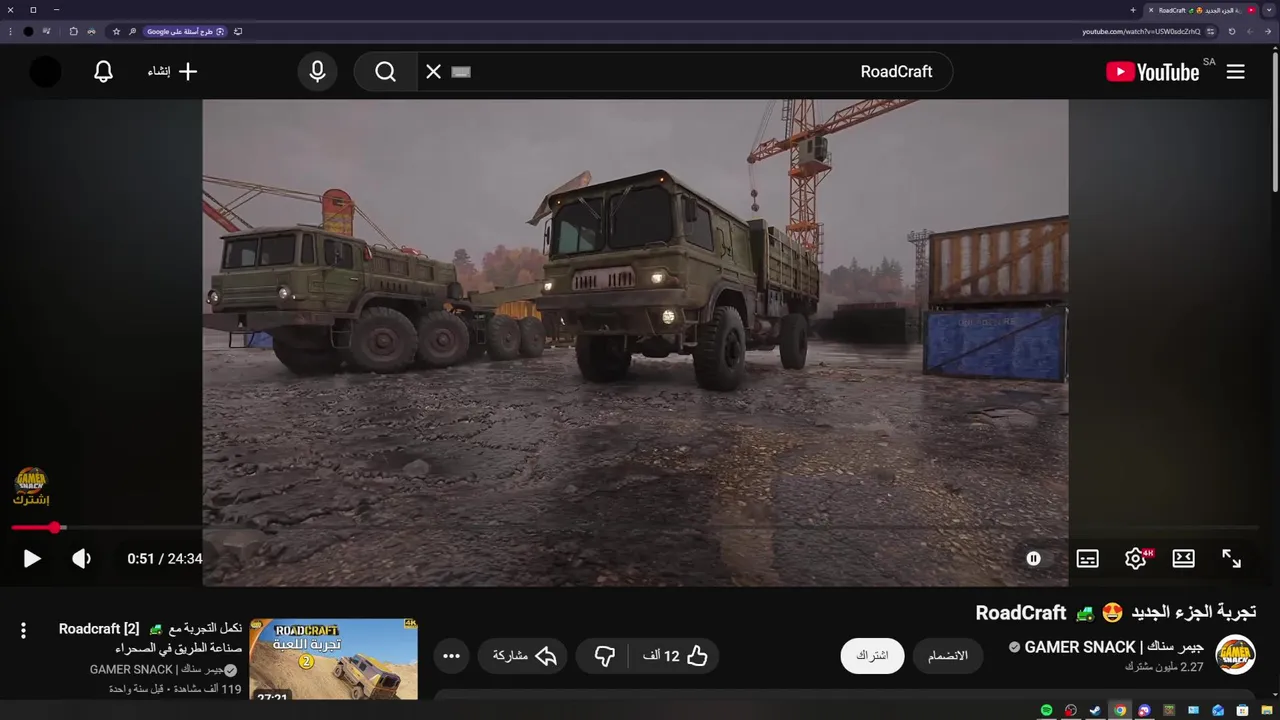Go to the YouTube home logo

[1152, 72]
